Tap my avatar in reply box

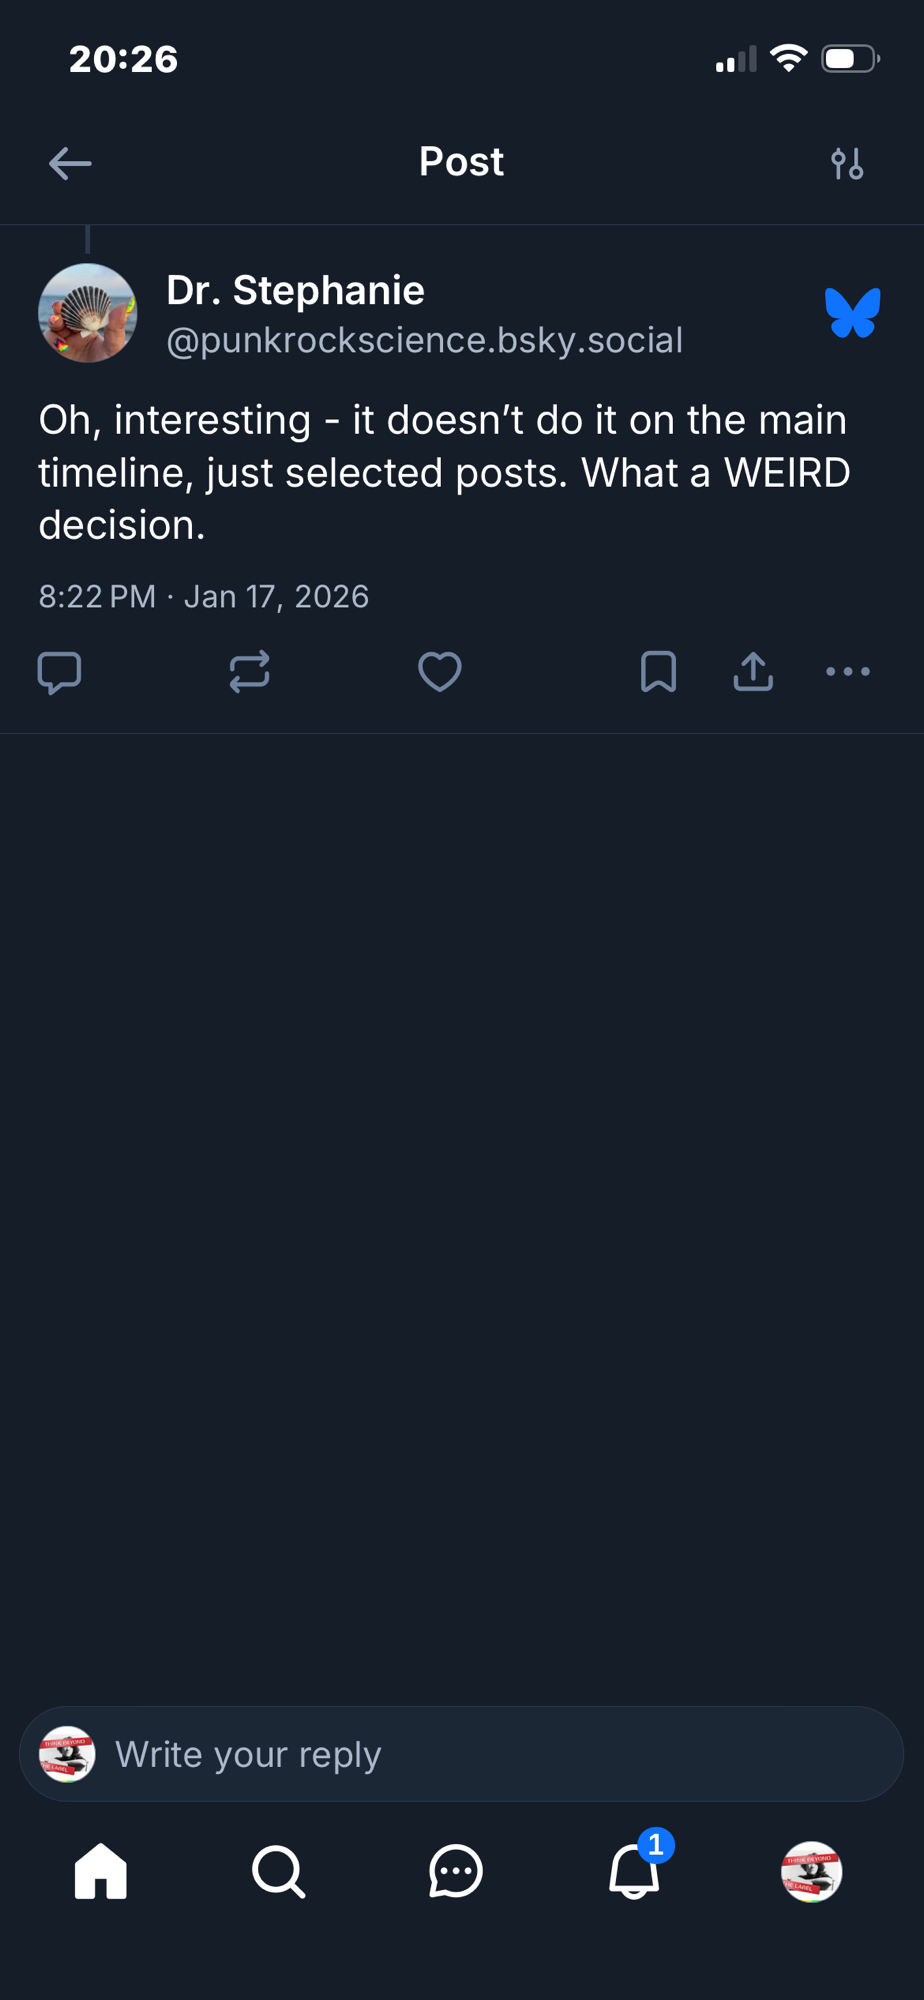[67, 1754]
